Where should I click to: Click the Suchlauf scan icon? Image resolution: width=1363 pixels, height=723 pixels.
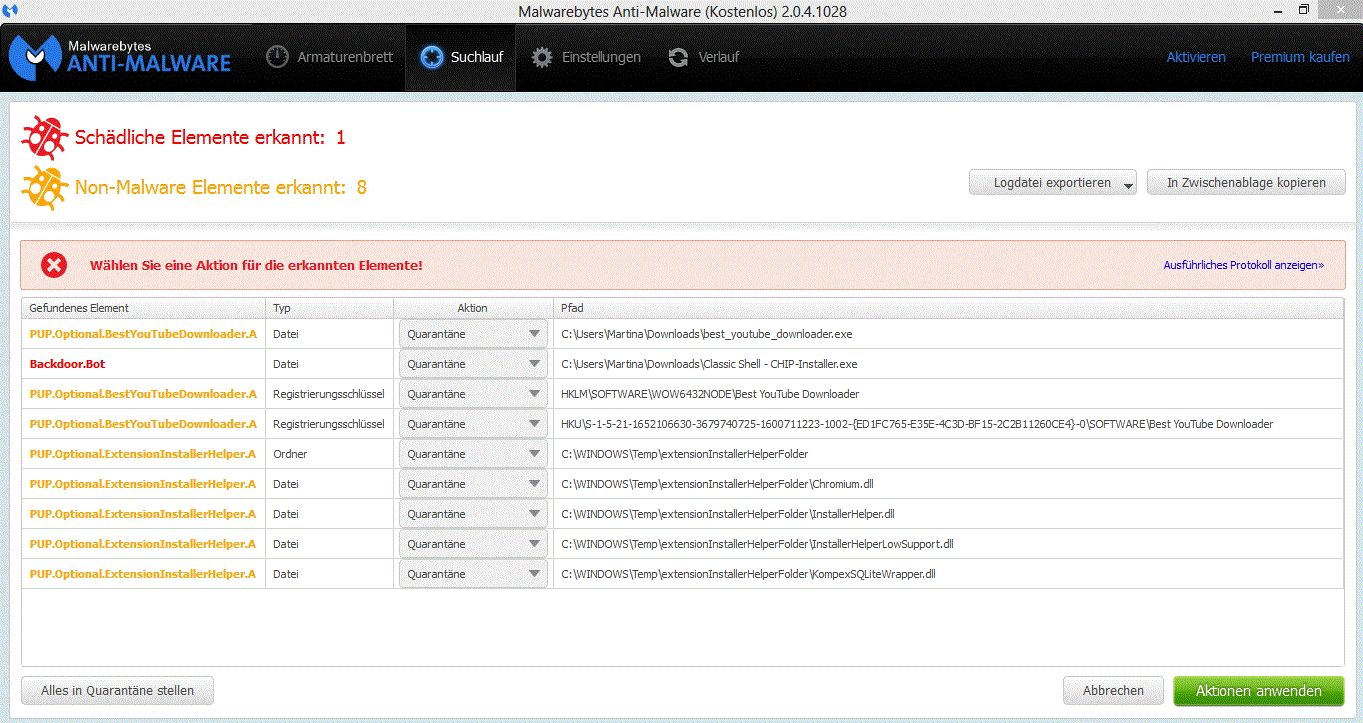pyautogui.click(x=431, y=57)
